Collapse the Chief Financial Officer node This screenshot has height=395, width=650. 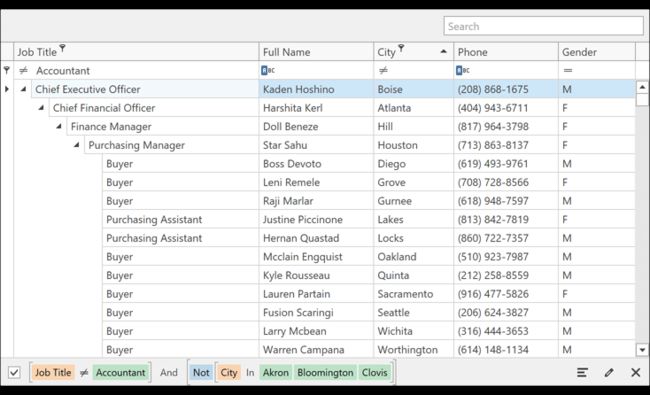coord(41,108)
